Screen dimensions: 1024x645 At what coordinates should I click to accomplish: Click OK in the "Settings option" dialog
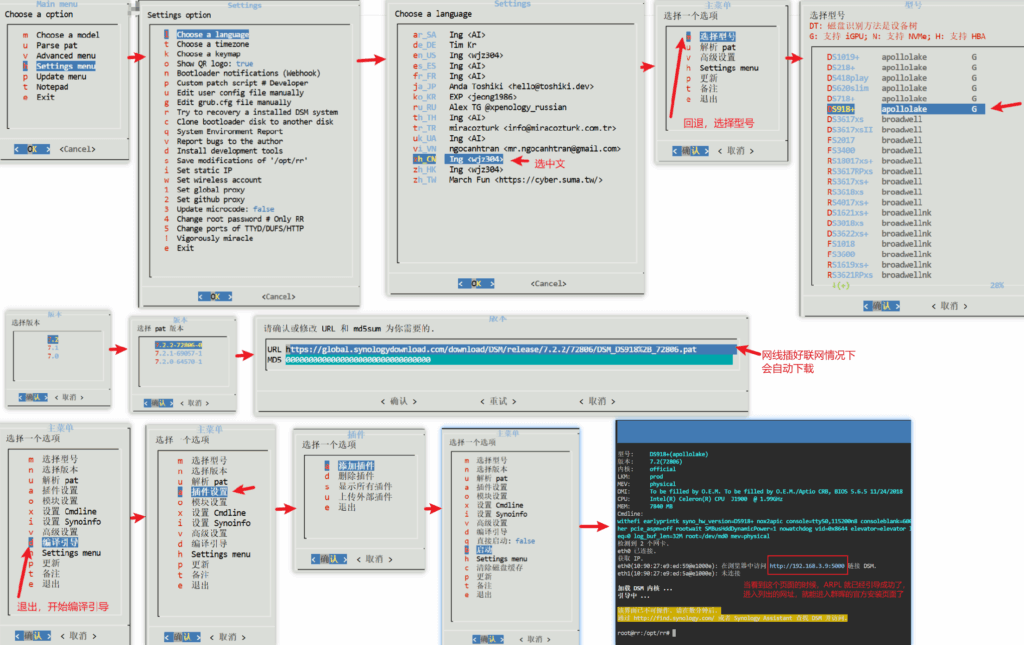pos(215,296)
